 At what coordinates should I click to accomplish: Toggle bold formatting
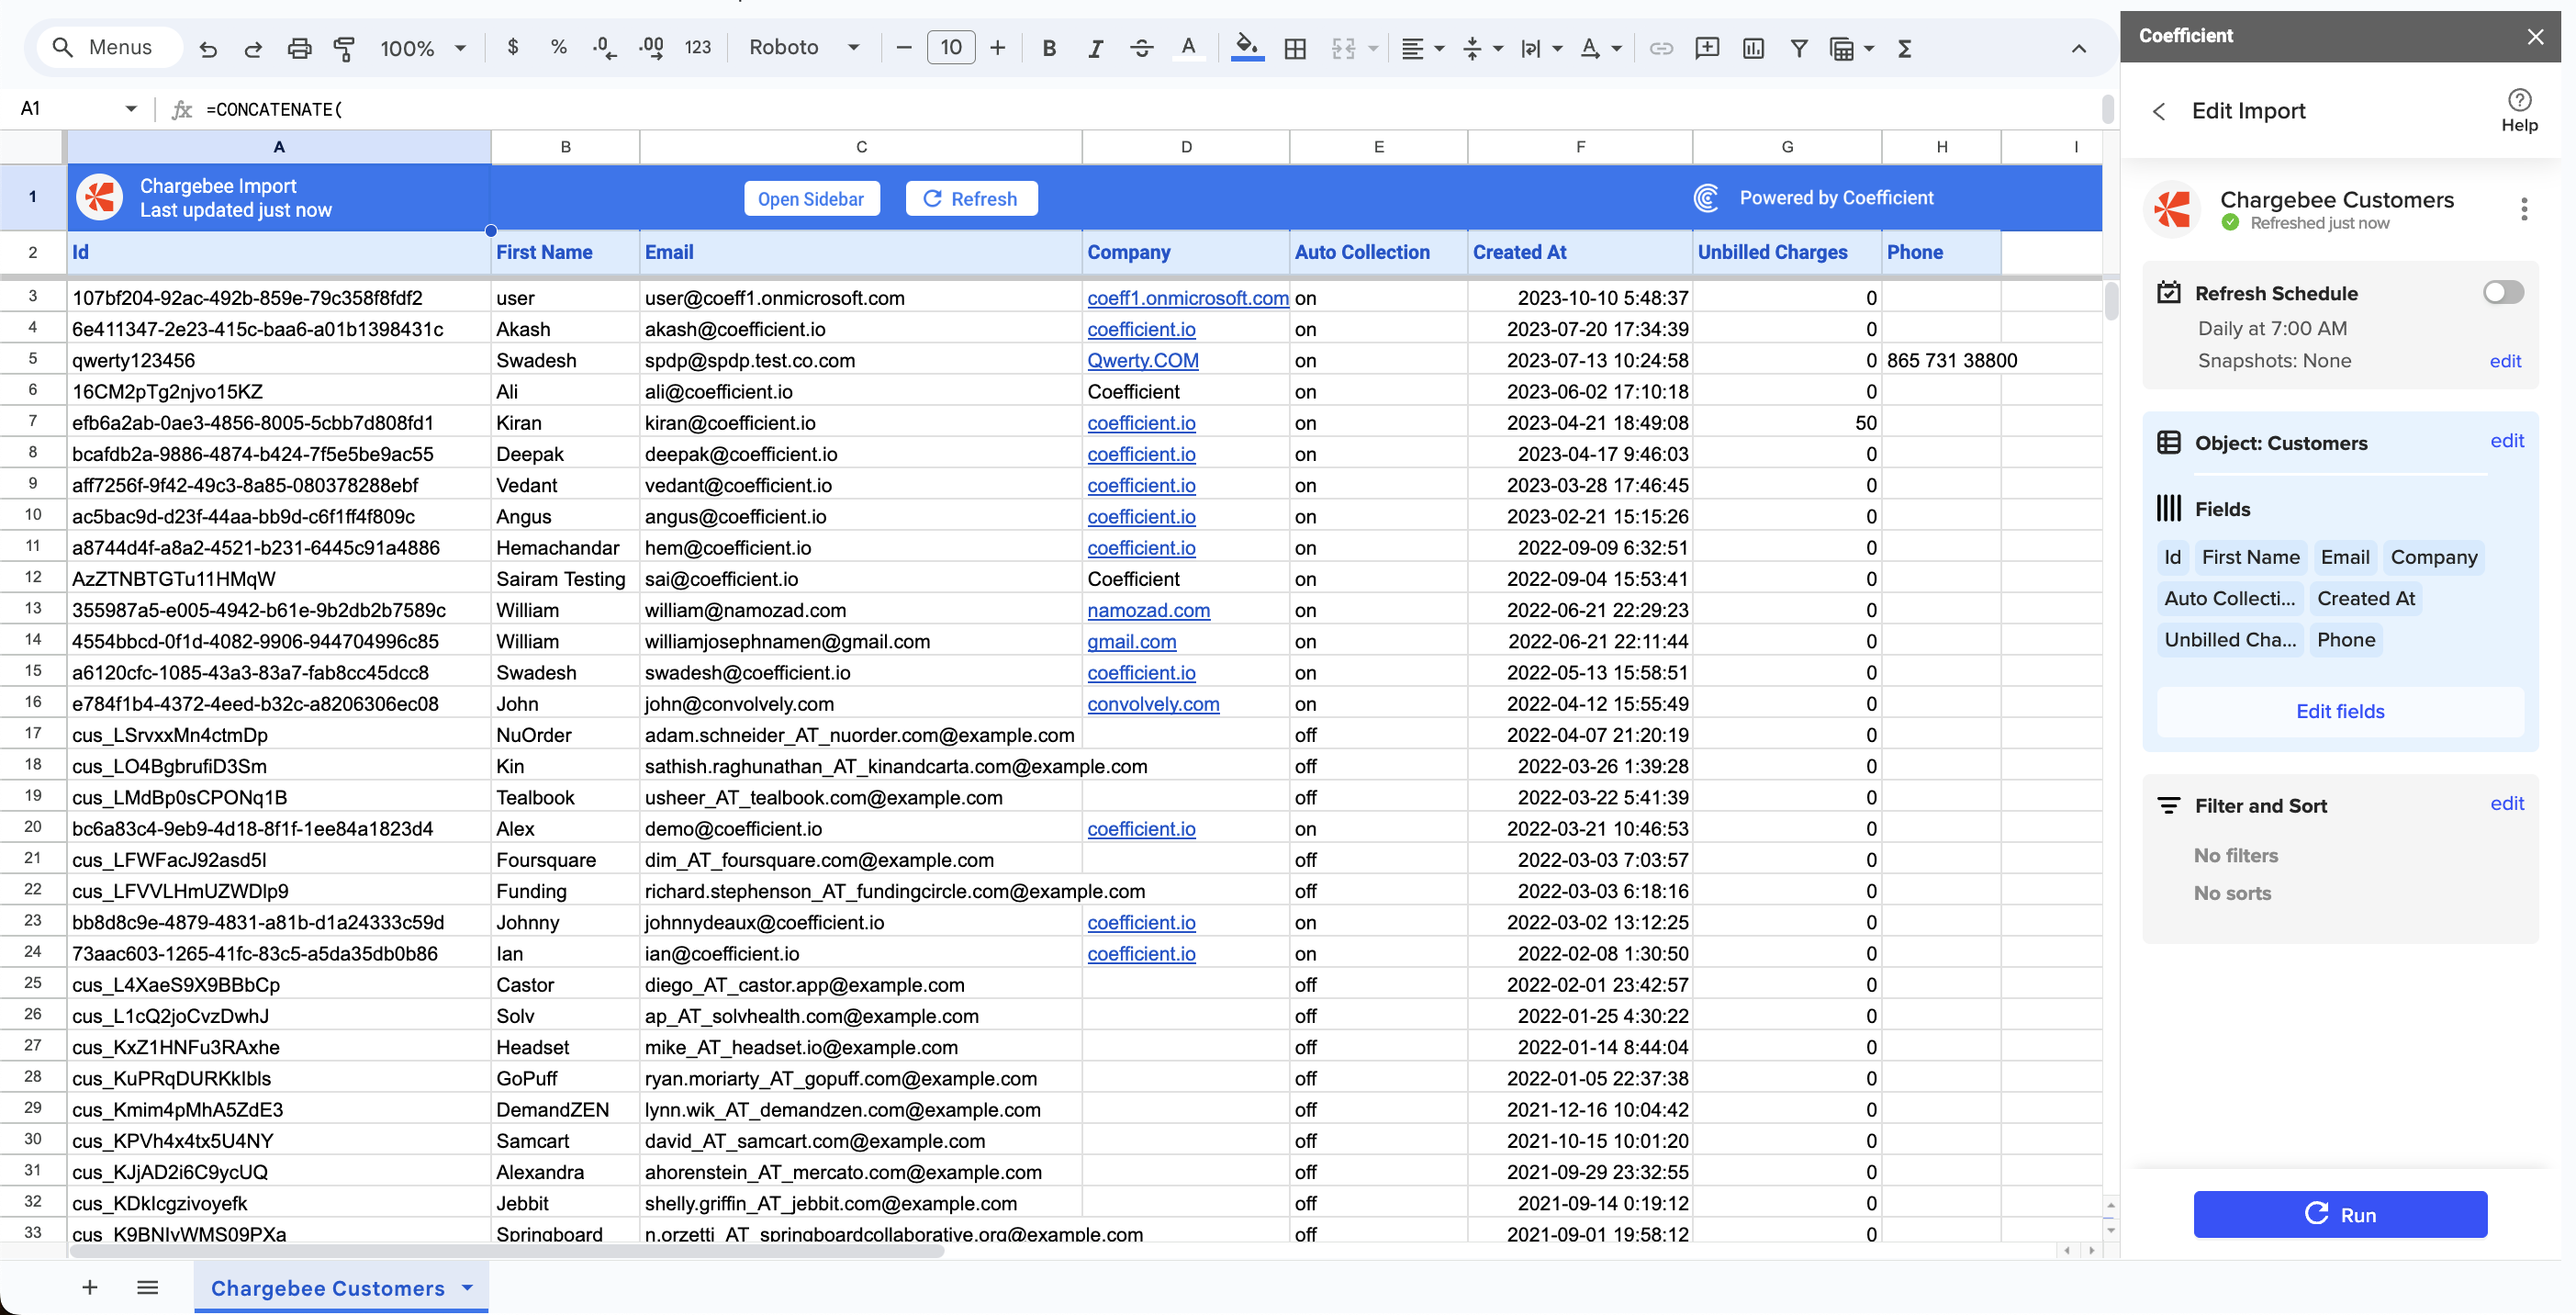point(1049,47)
